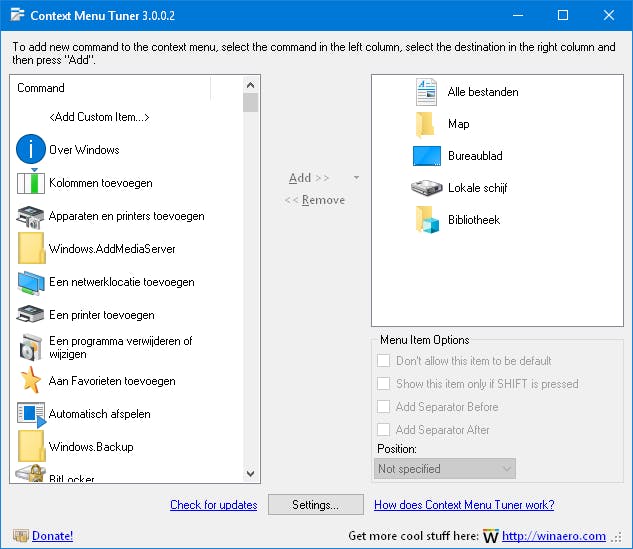This screenshot has width=633, height=549.
Task: Toggle Don't allow this item to be default
Action: (384, 361)
